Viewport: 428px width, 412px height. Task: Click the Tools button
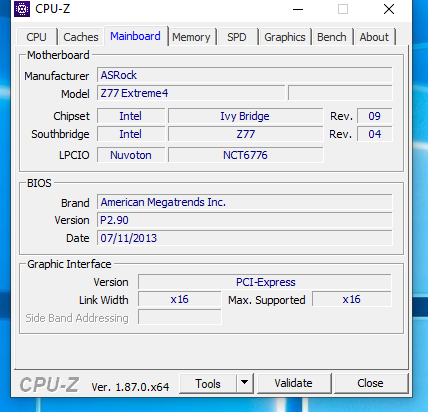pos(208,383)
